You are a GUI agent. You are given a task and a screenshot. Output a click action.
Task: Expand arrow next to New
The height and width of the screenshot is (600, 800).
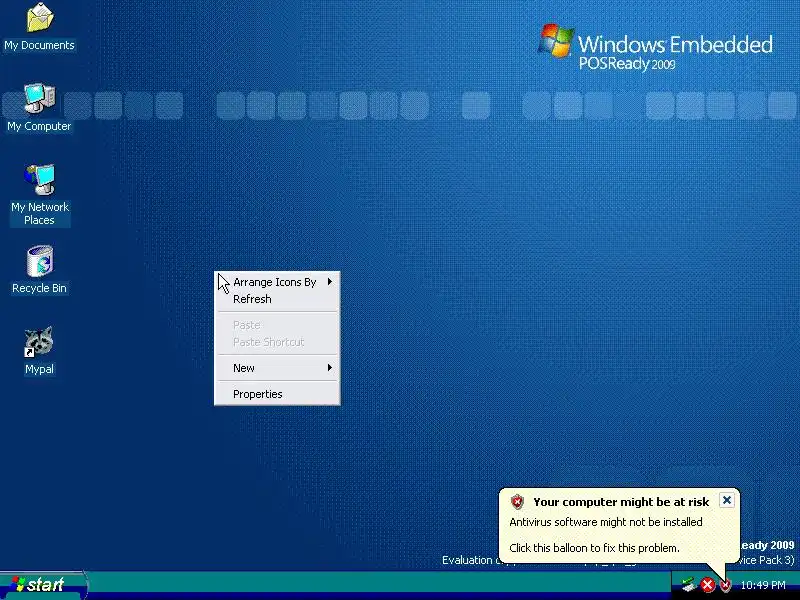tap(330, 367)
